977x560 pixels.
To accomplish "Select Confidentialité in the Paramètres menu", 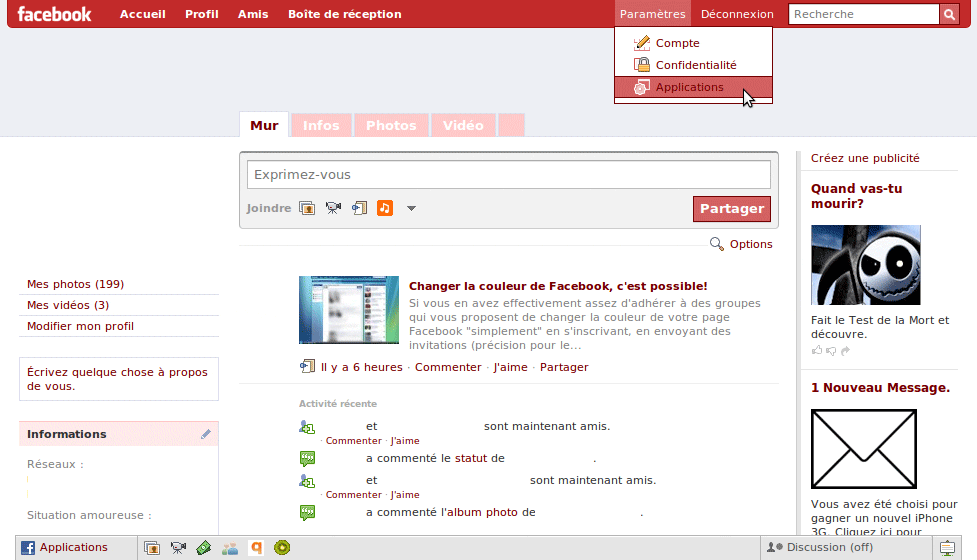I will point(693,65).
